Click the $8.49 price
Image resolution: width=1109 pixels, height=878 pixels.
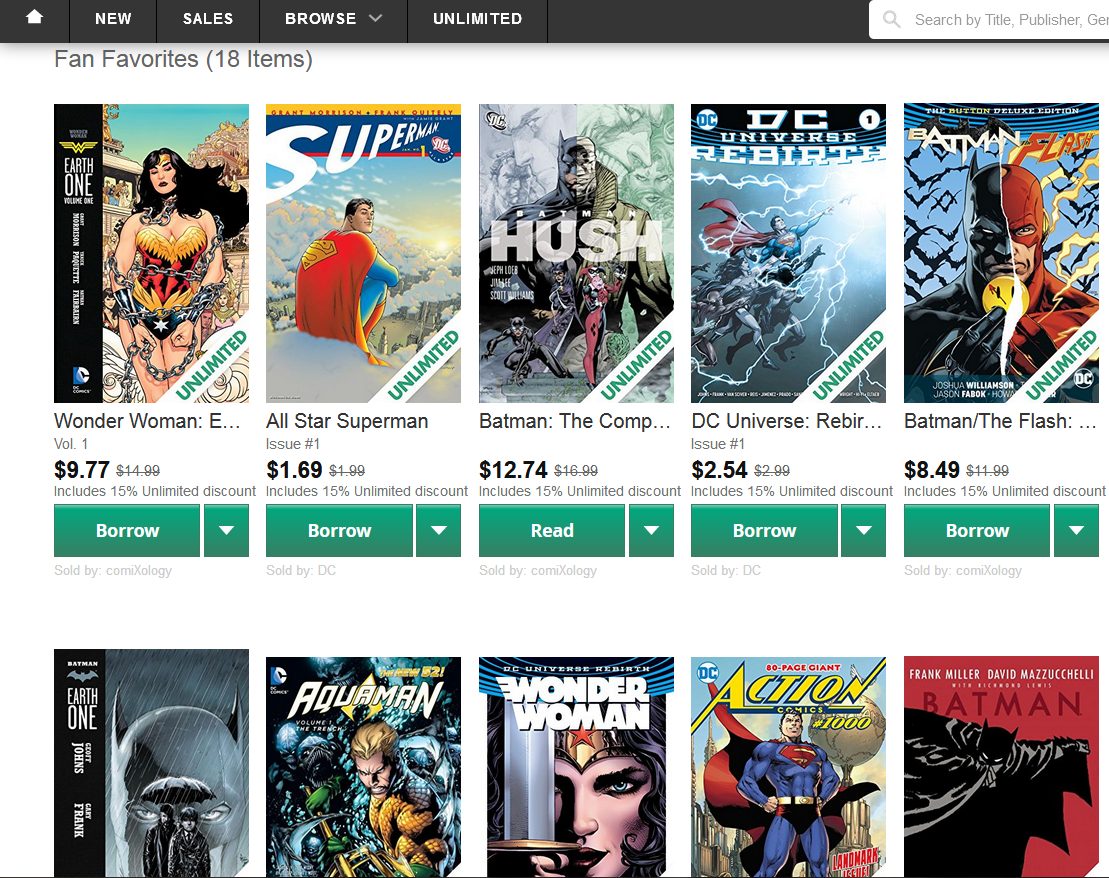pos(932,470)
